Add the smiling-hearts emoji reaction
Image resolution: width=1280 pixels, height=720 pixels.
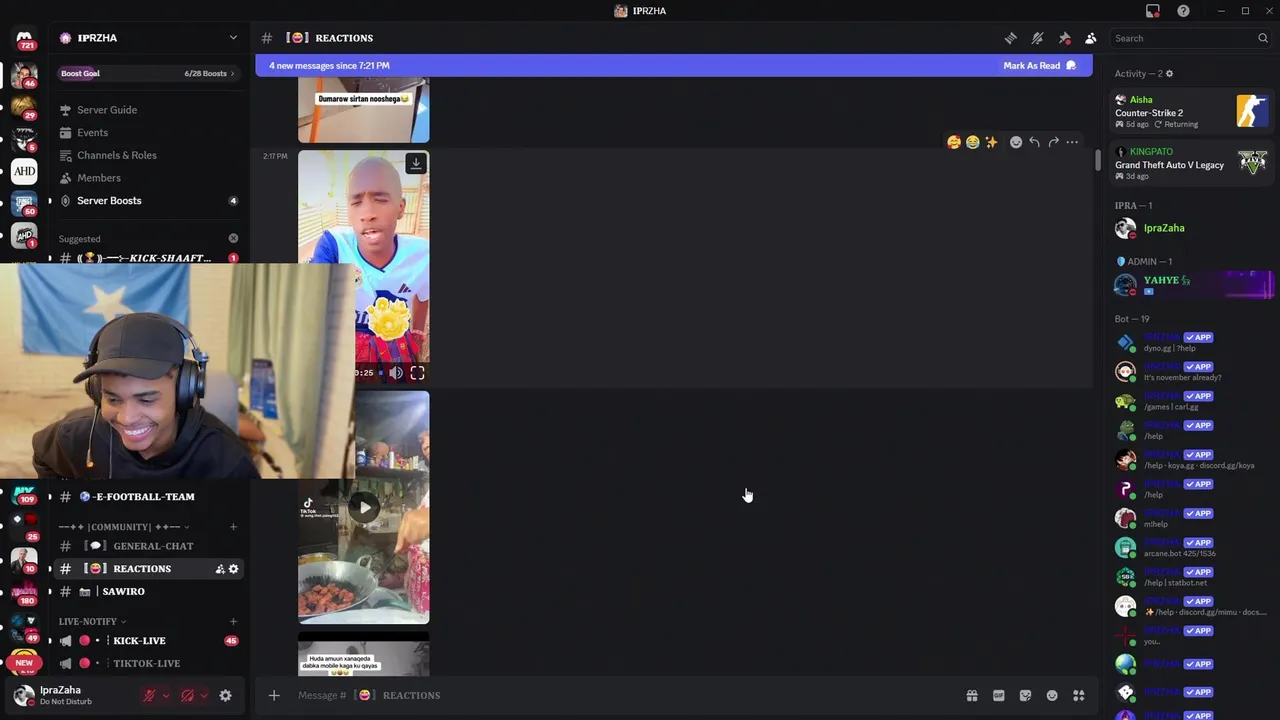pos(954,142)
